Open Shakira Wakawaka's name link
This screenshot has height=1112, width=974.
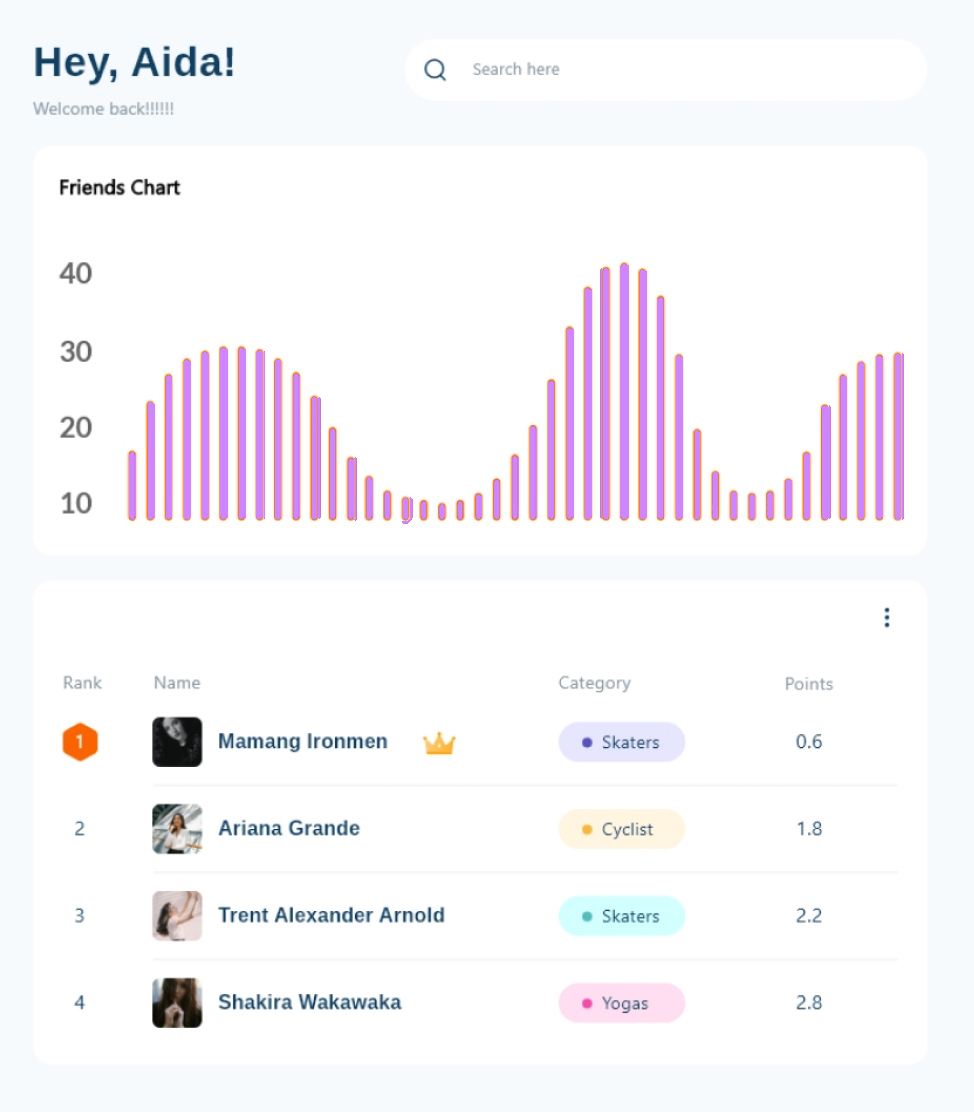310,1003
